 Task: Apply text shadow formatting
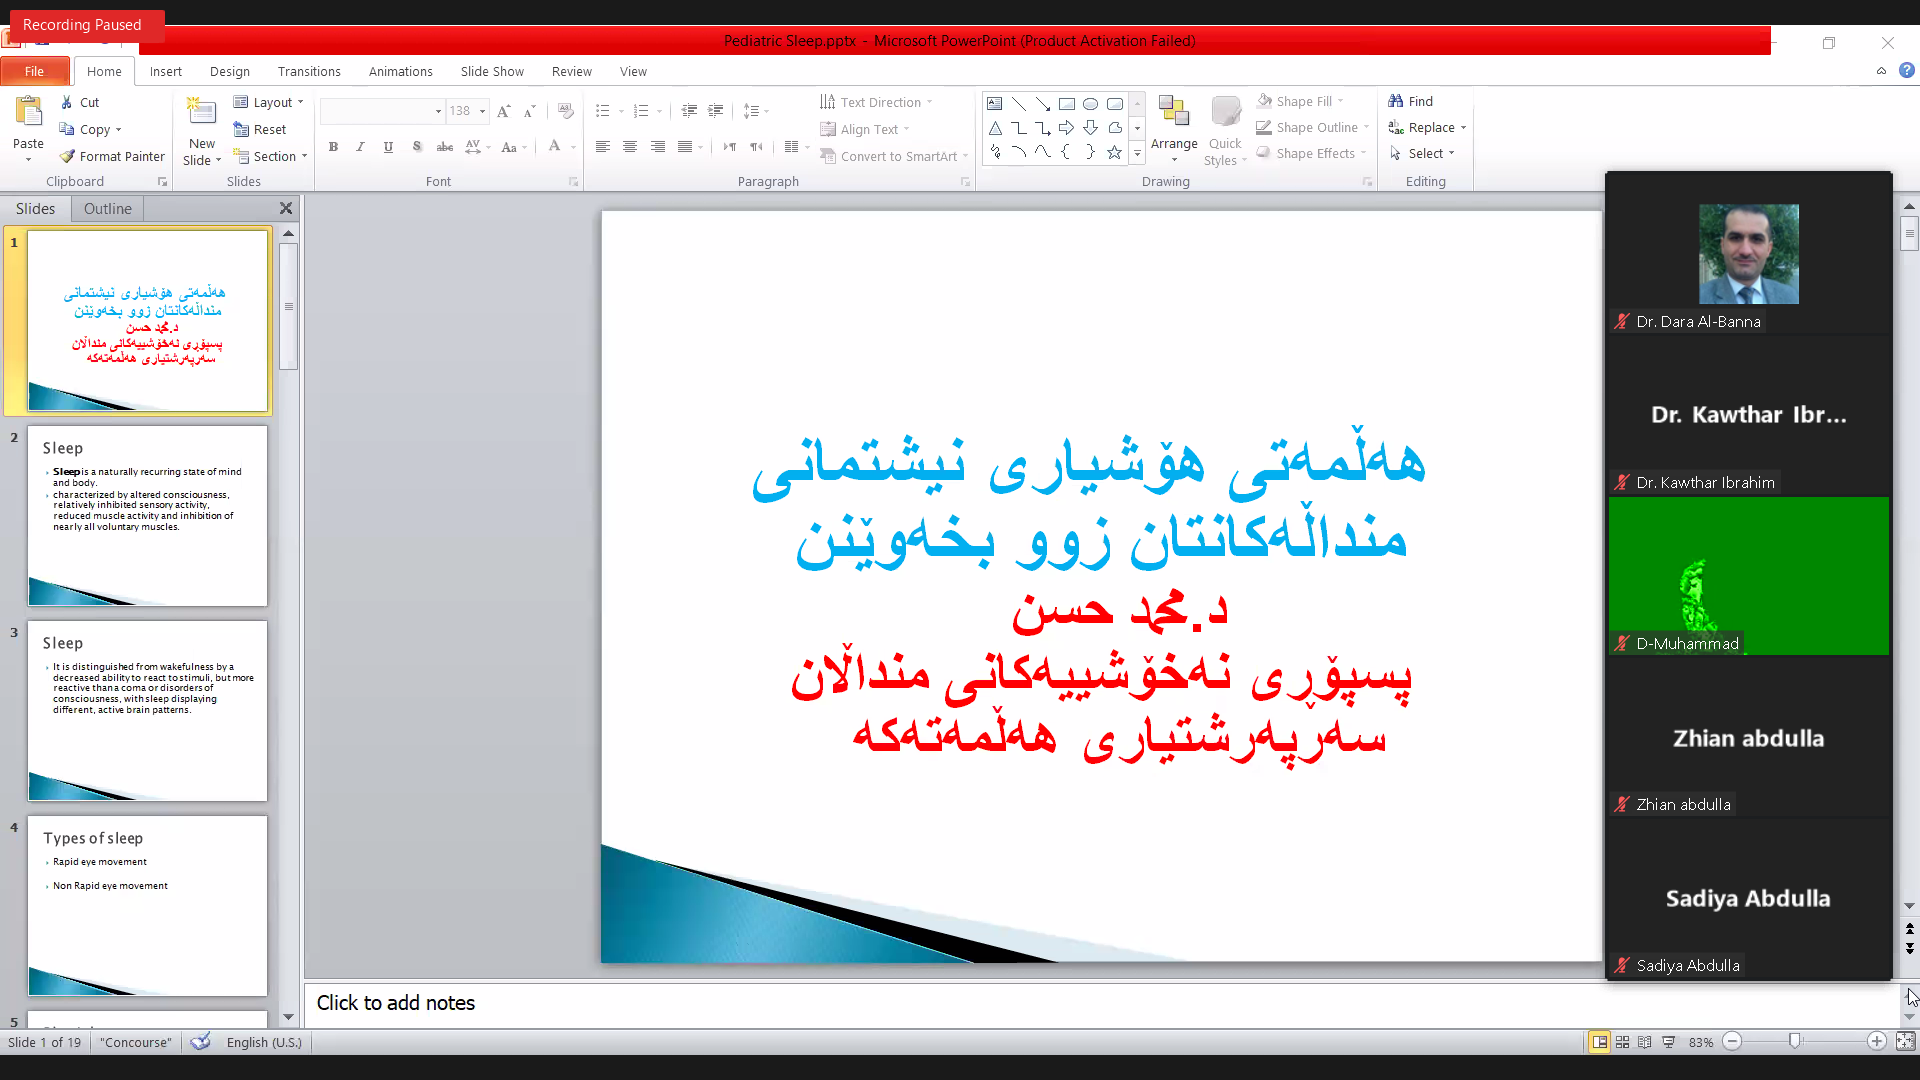point(417,147)
